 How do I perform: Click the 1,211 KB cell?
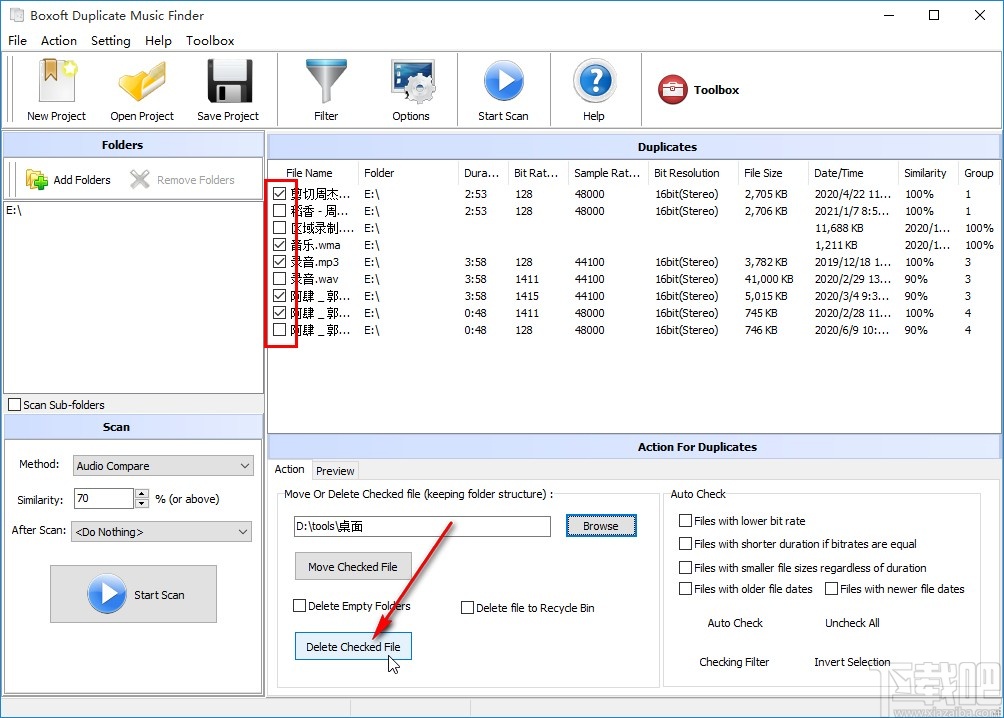coord(836,245)
